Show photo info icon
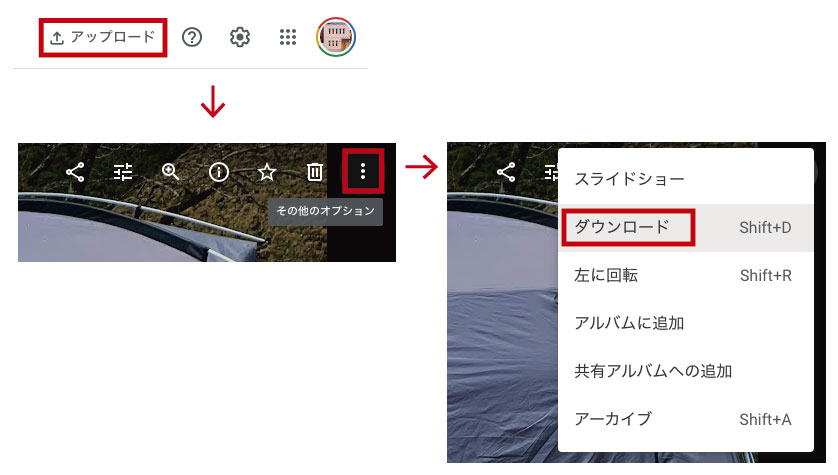Screen dimensions: 838x475 coord(219,172)
